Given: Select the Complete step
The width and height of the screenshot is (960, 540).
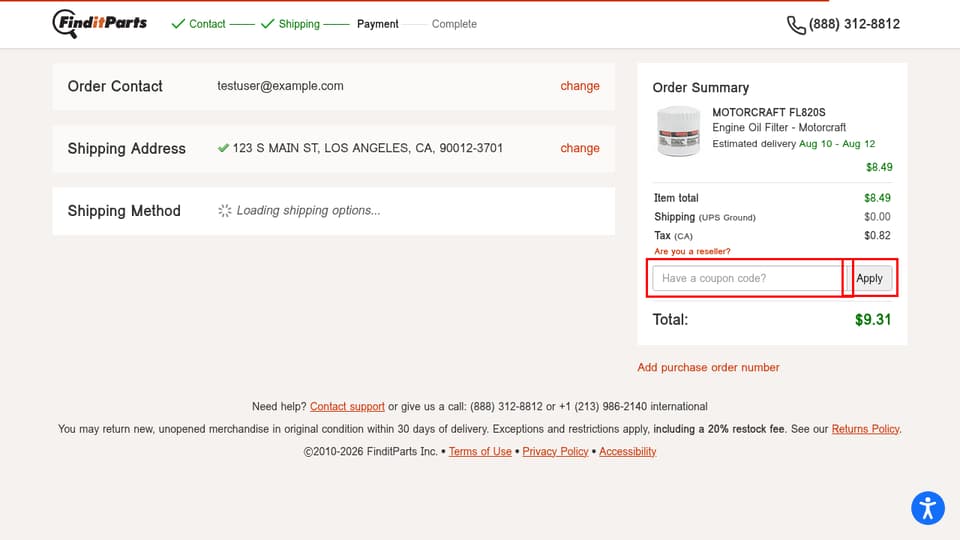Looking at the screenshot, I should pyautogui.click(x=454, y=24).
